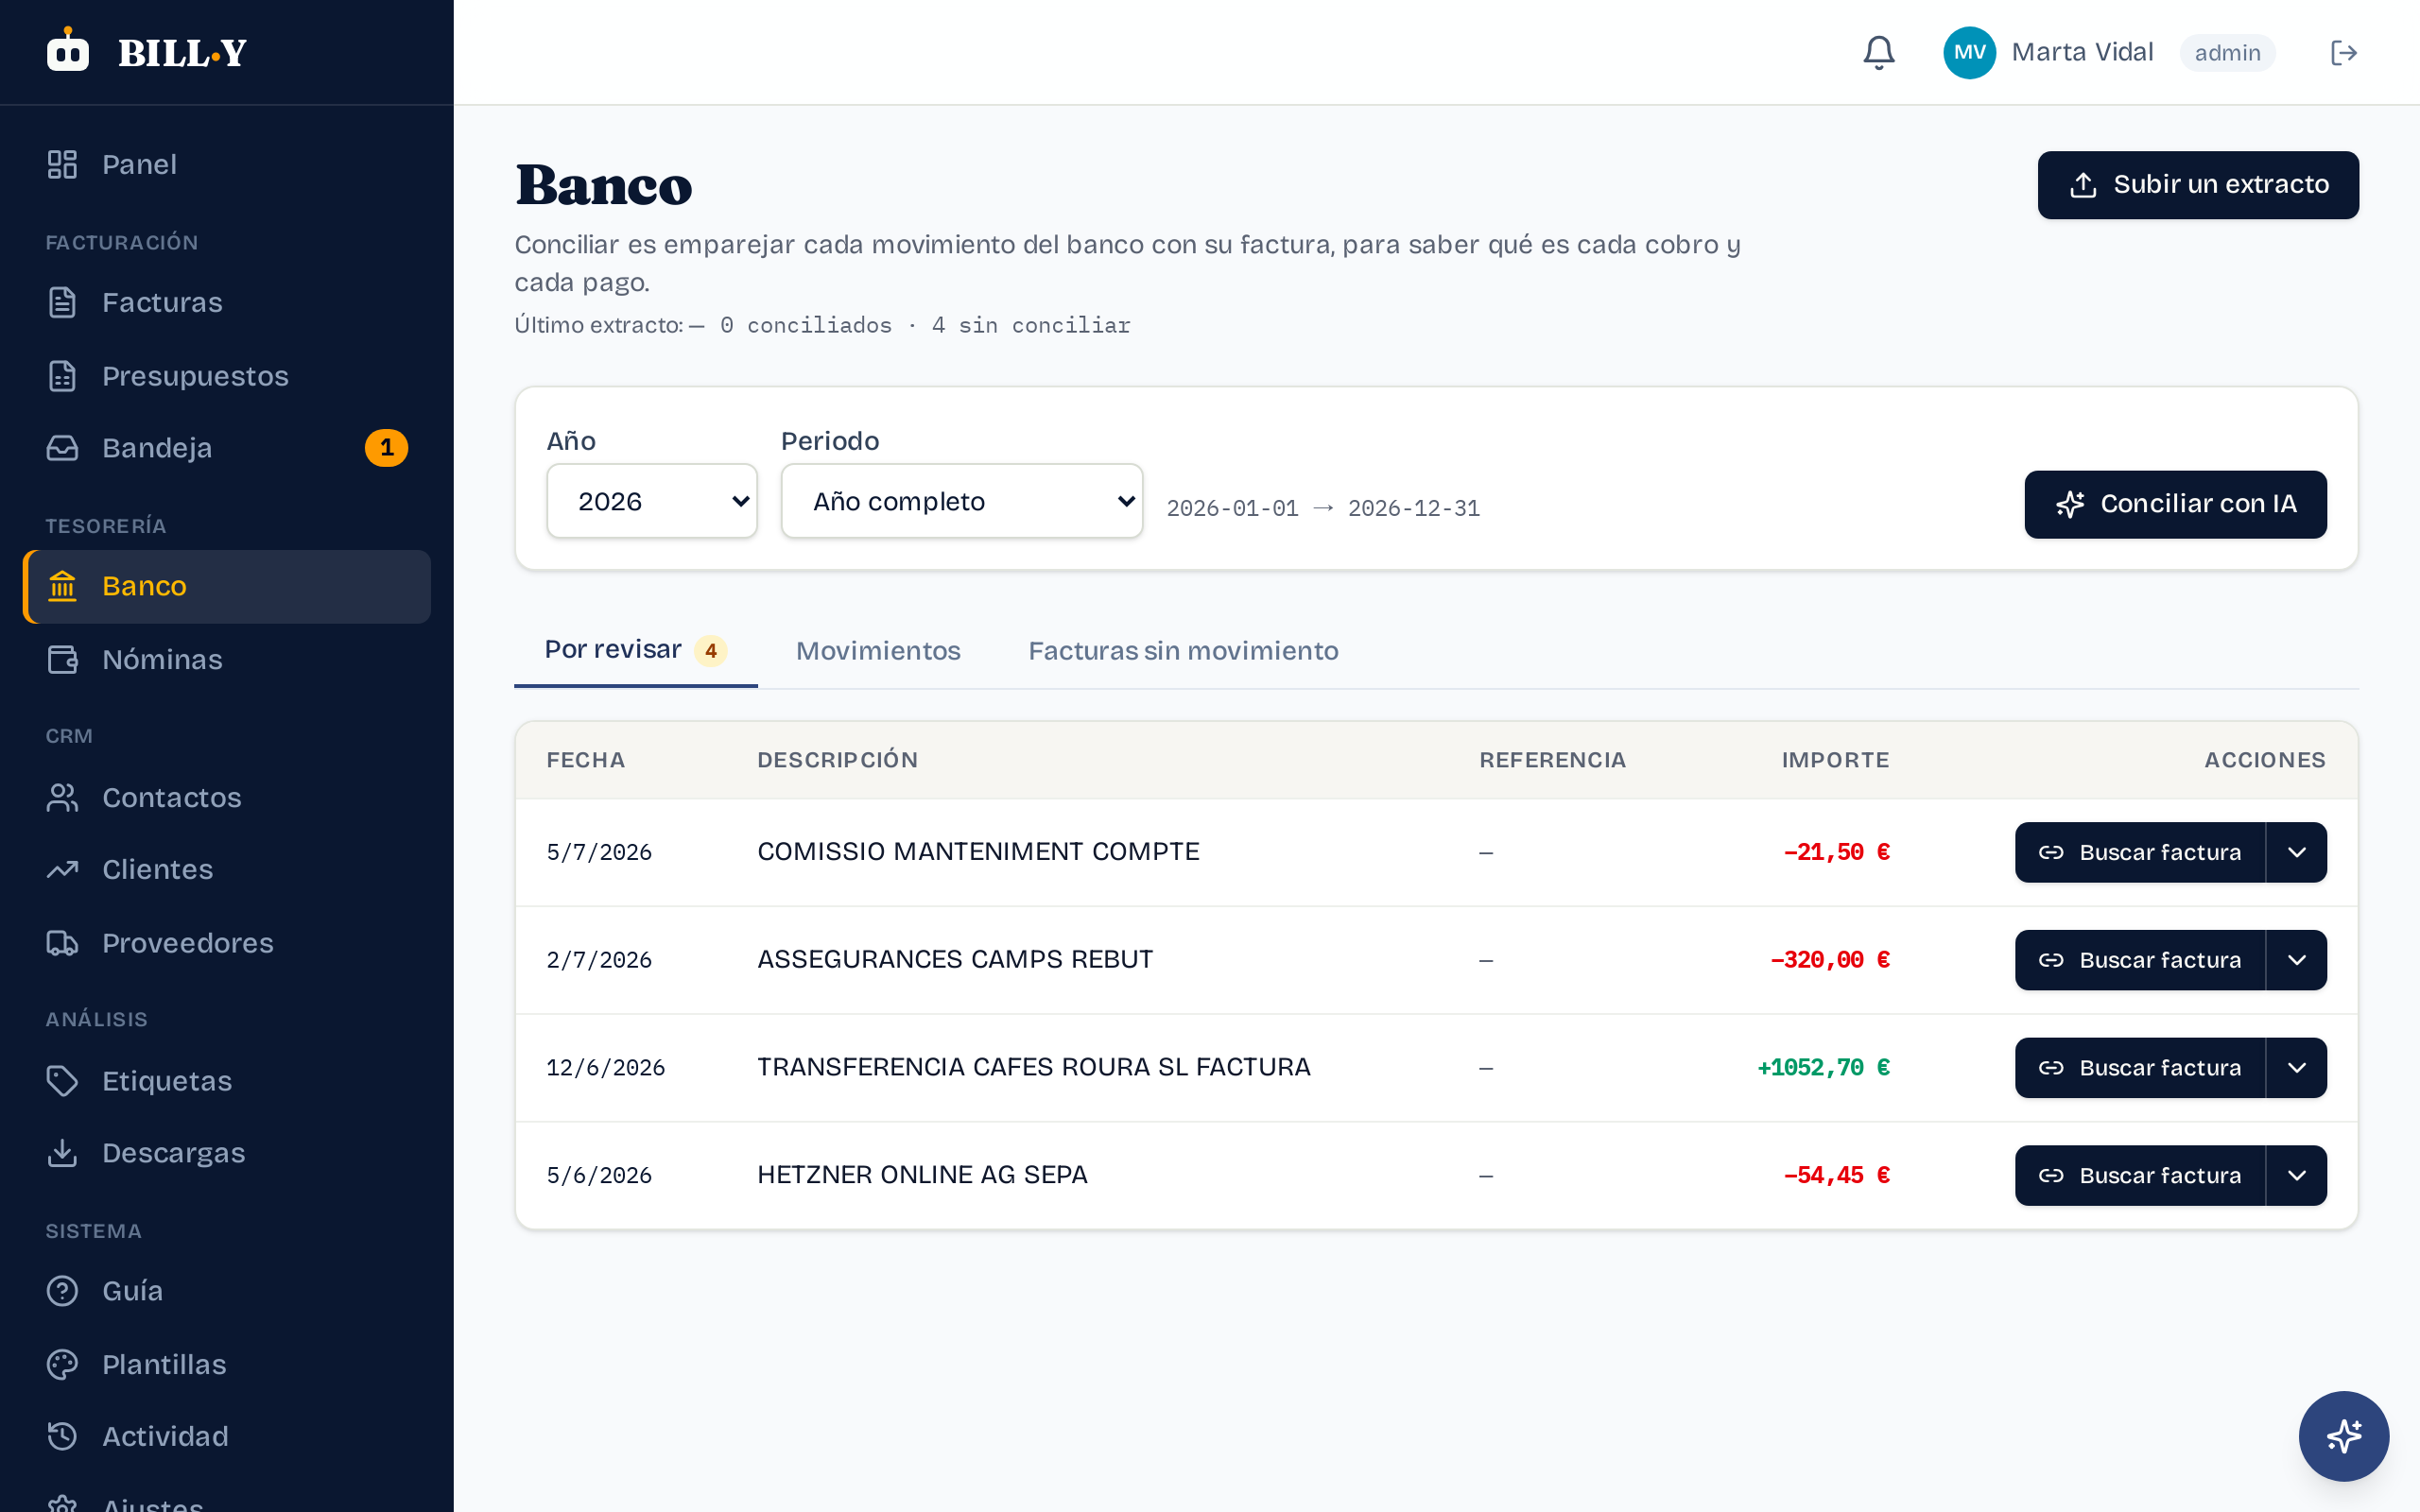Viewport: 2420px width, 1512px height.
Task: Click the sparkle icon in Conciliar con IA
Action: [x=2070, y=504]
